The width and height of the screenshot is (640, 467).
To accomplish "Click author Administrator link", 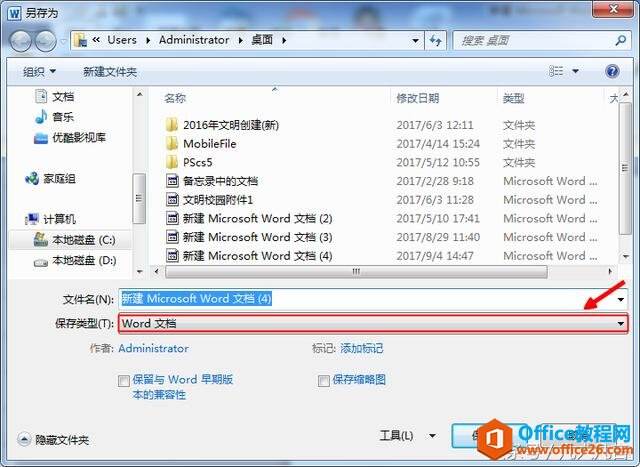I will point(153,349).
